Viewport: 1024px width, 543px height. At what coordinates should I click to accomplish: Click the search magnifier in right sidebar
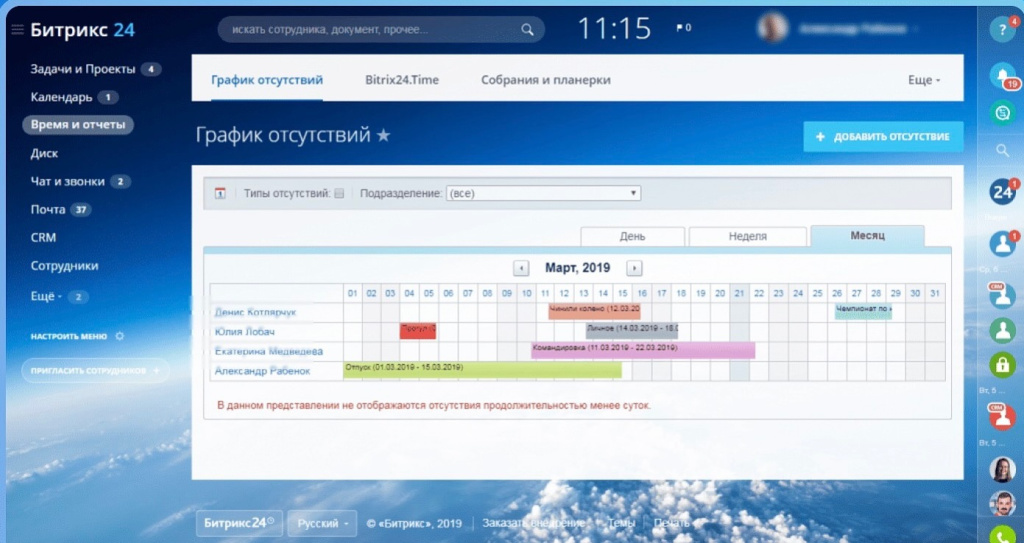coord(1002,151)
